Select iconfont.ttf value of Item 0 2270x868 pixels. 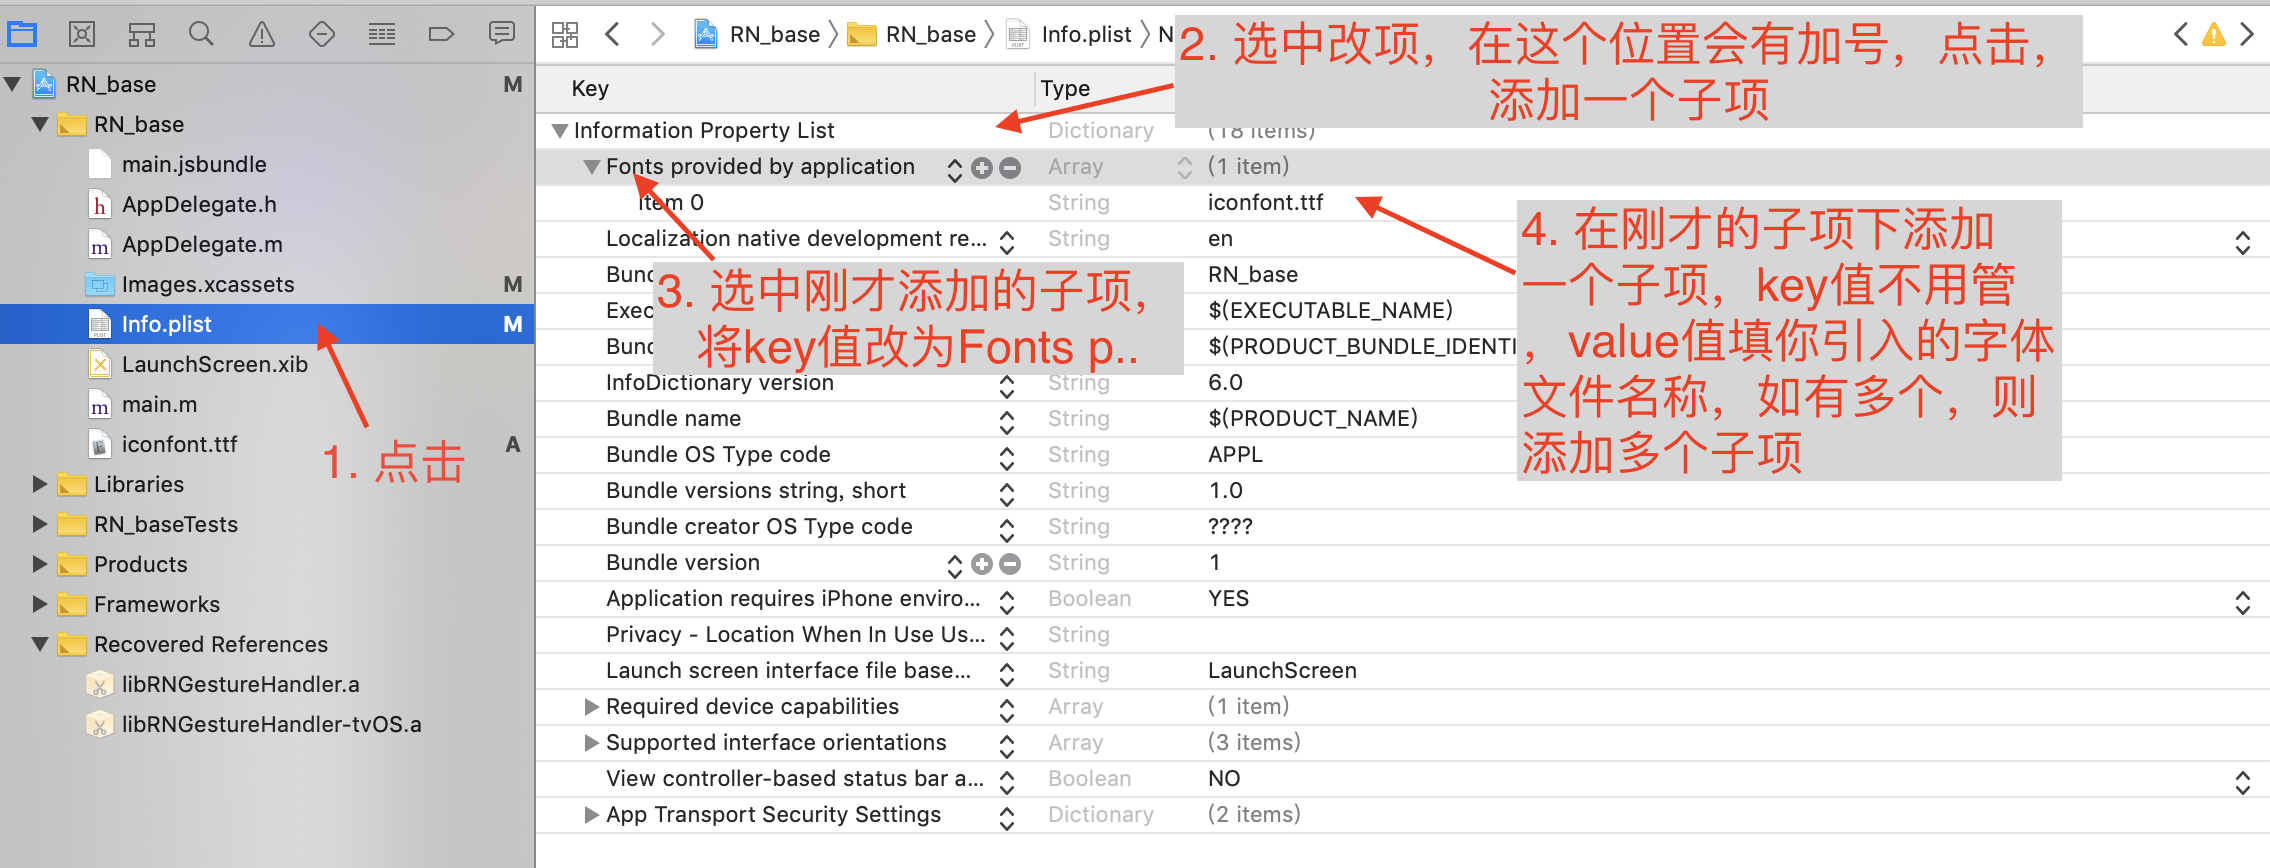(x=1265, y=203)
